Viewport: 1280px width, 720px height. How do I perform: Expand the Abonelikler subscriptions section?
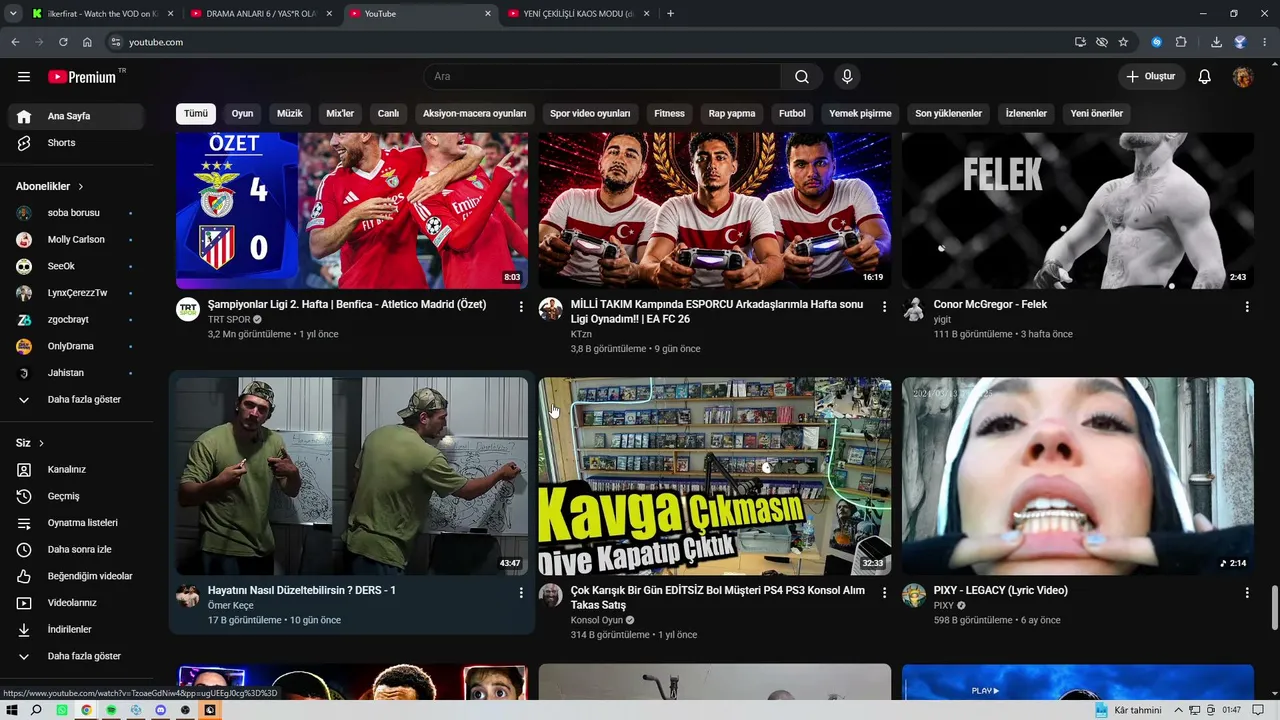coord(50,186)
